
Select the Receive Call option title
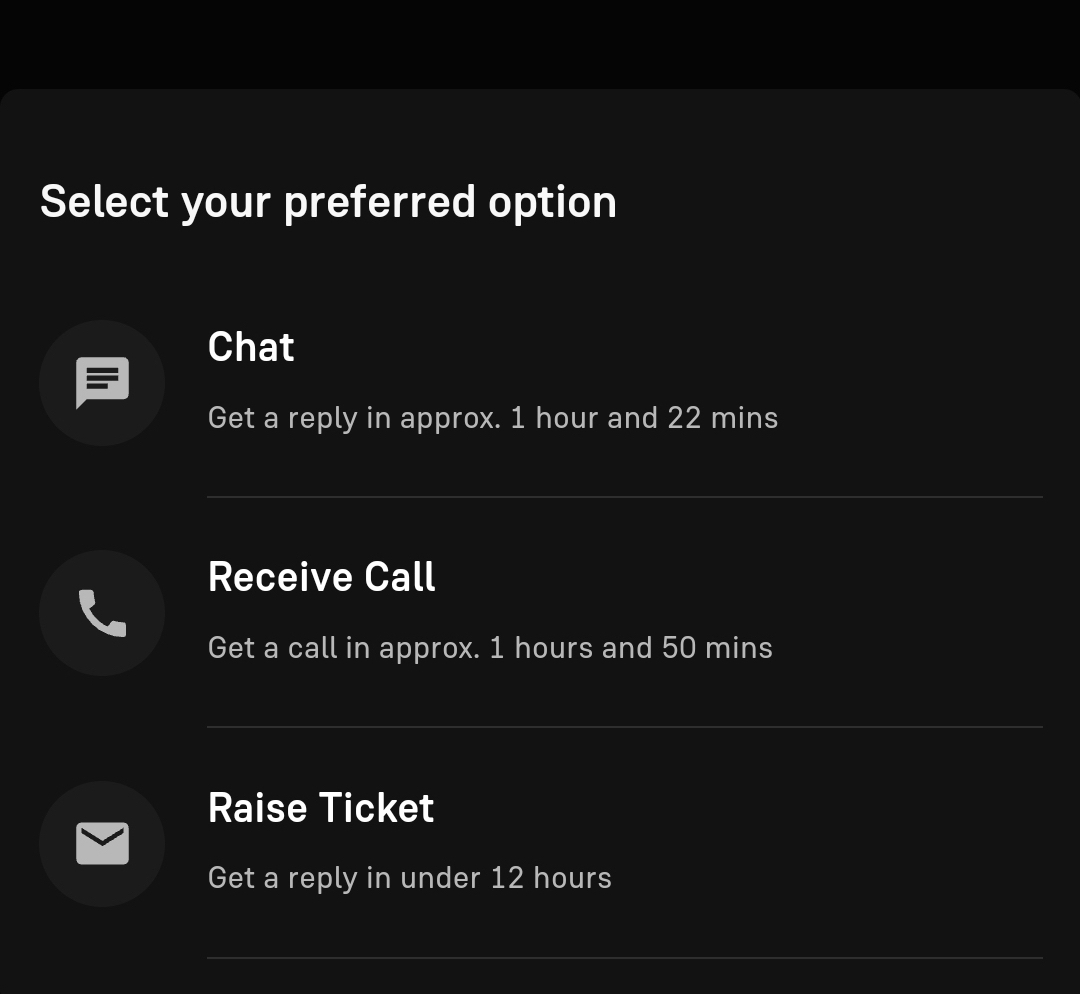tap(322, 577)
